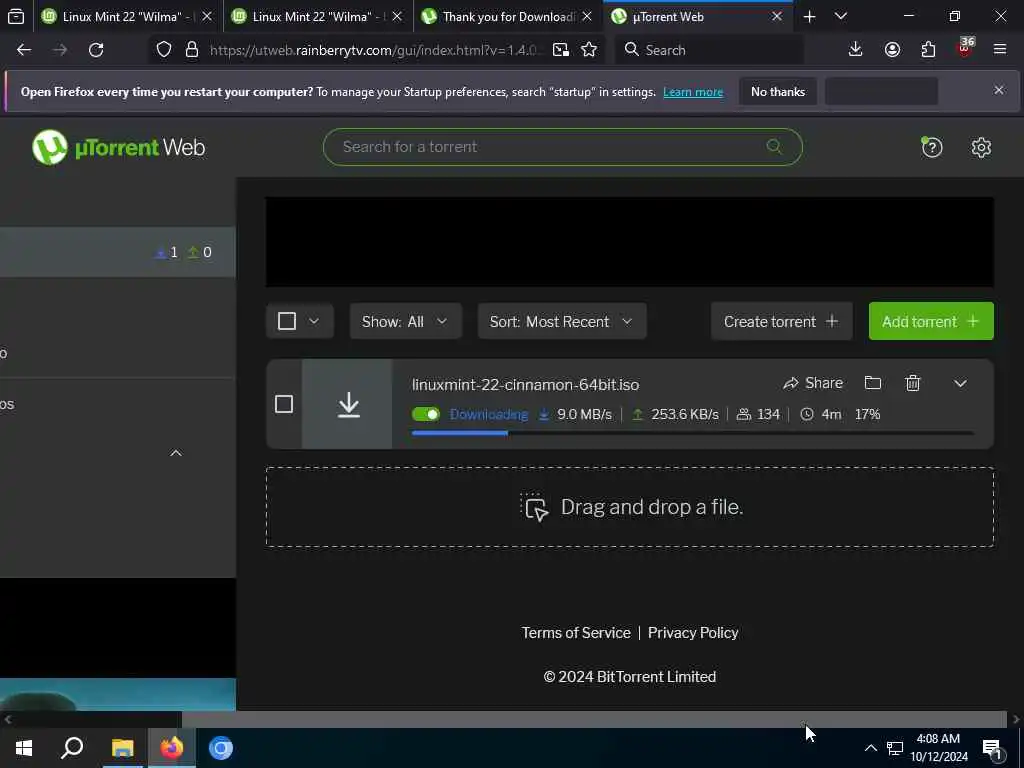This screenshot has width=1024, height=768.
Task: Click the network status tray icon
Action: coord(895,748)
